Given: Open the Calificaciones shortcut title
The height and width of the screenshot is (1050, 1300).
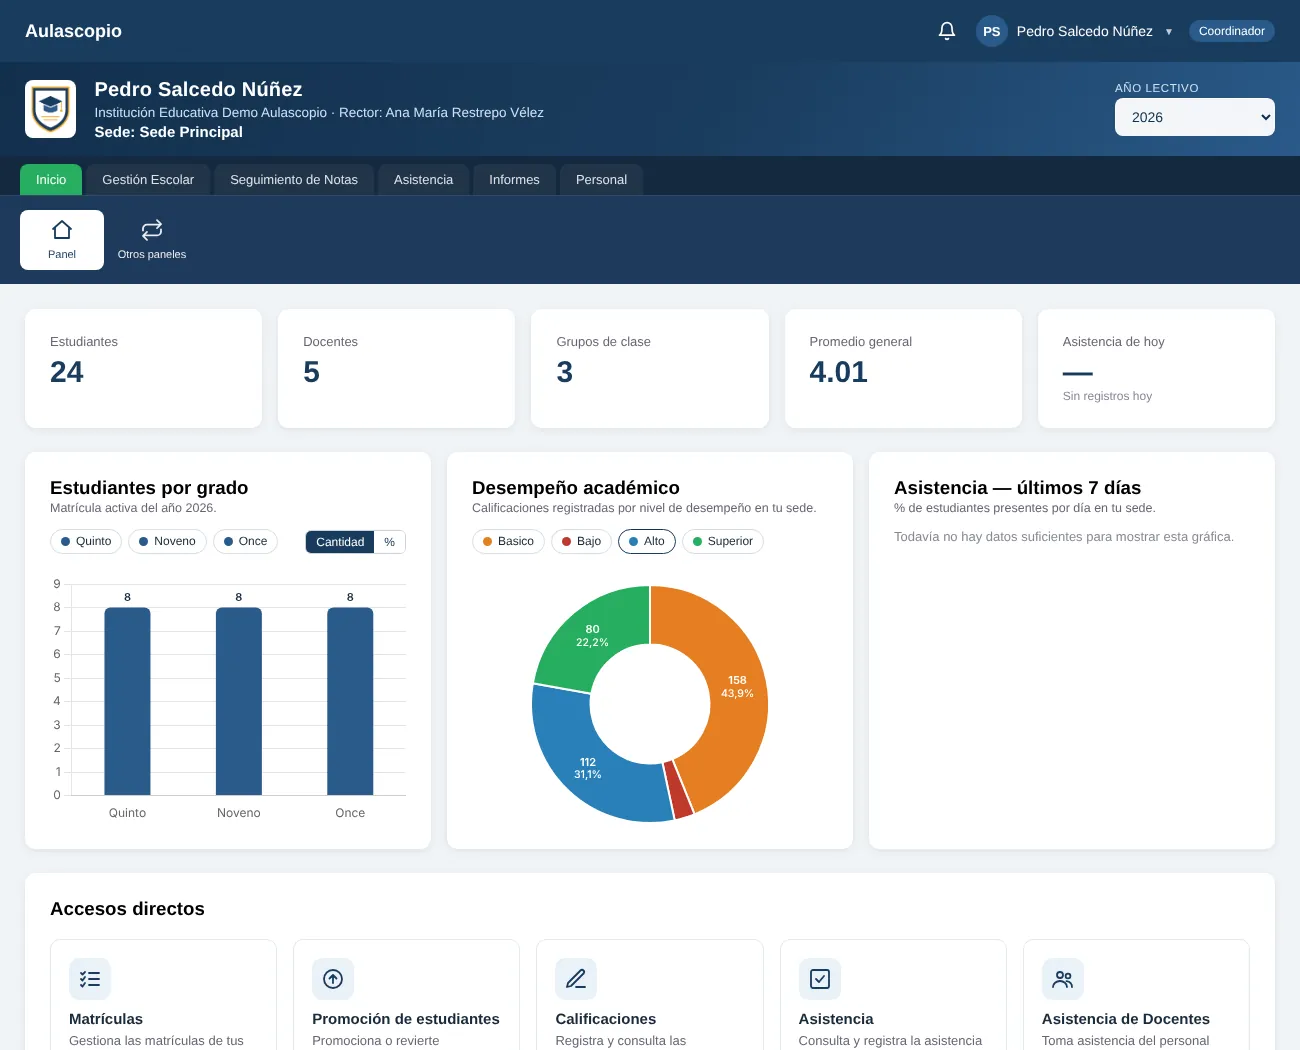Looking at the screenshot, I should point(606,1019).
